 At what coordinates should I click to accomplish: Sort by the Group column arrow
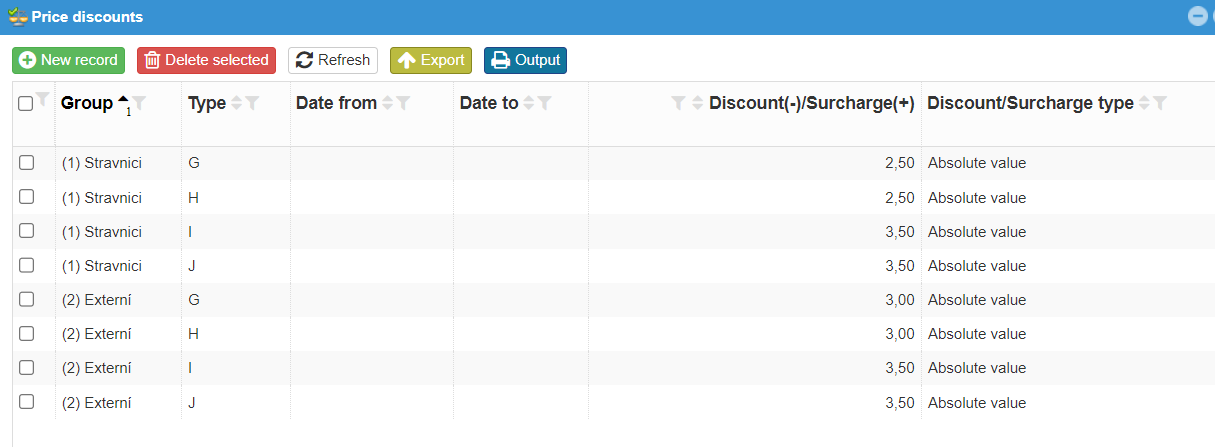(123, 101)
